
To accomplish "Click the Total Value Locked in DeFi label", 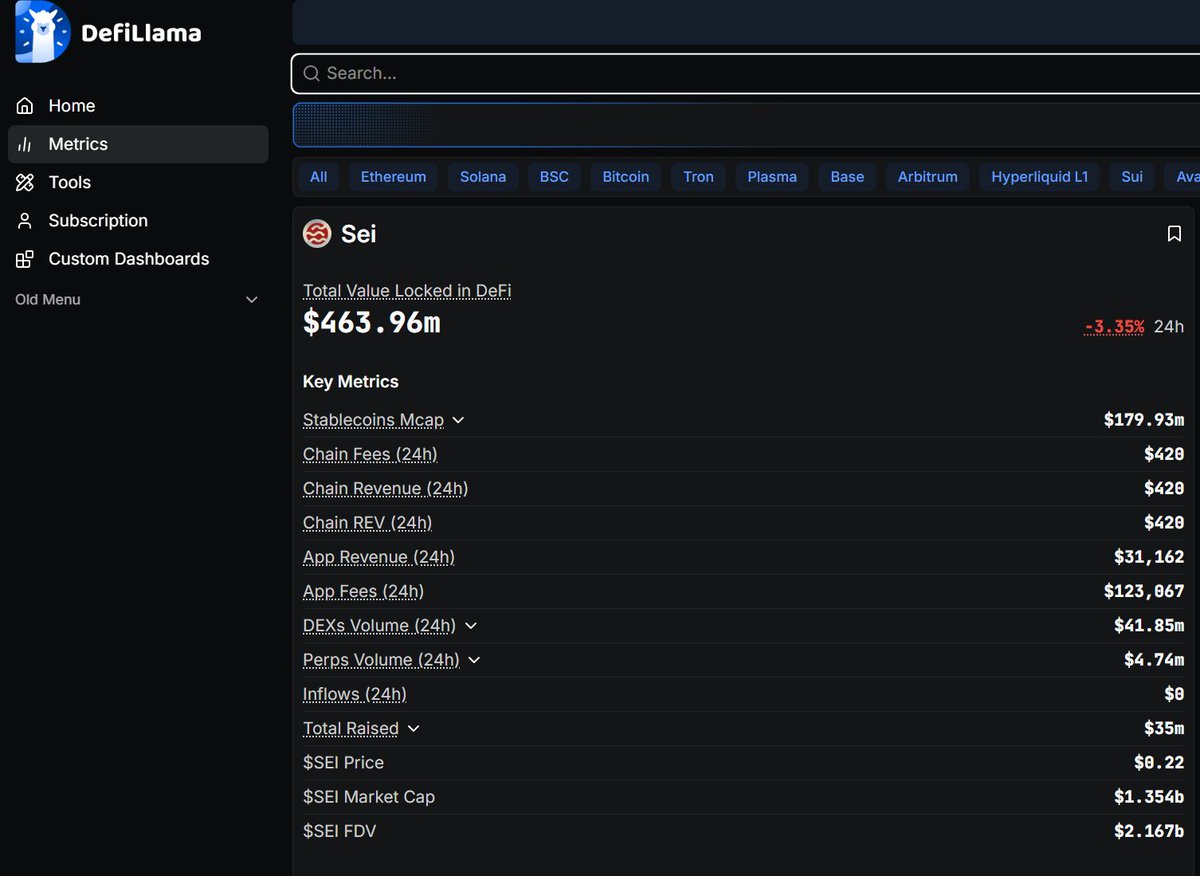I will pos(407,291).
